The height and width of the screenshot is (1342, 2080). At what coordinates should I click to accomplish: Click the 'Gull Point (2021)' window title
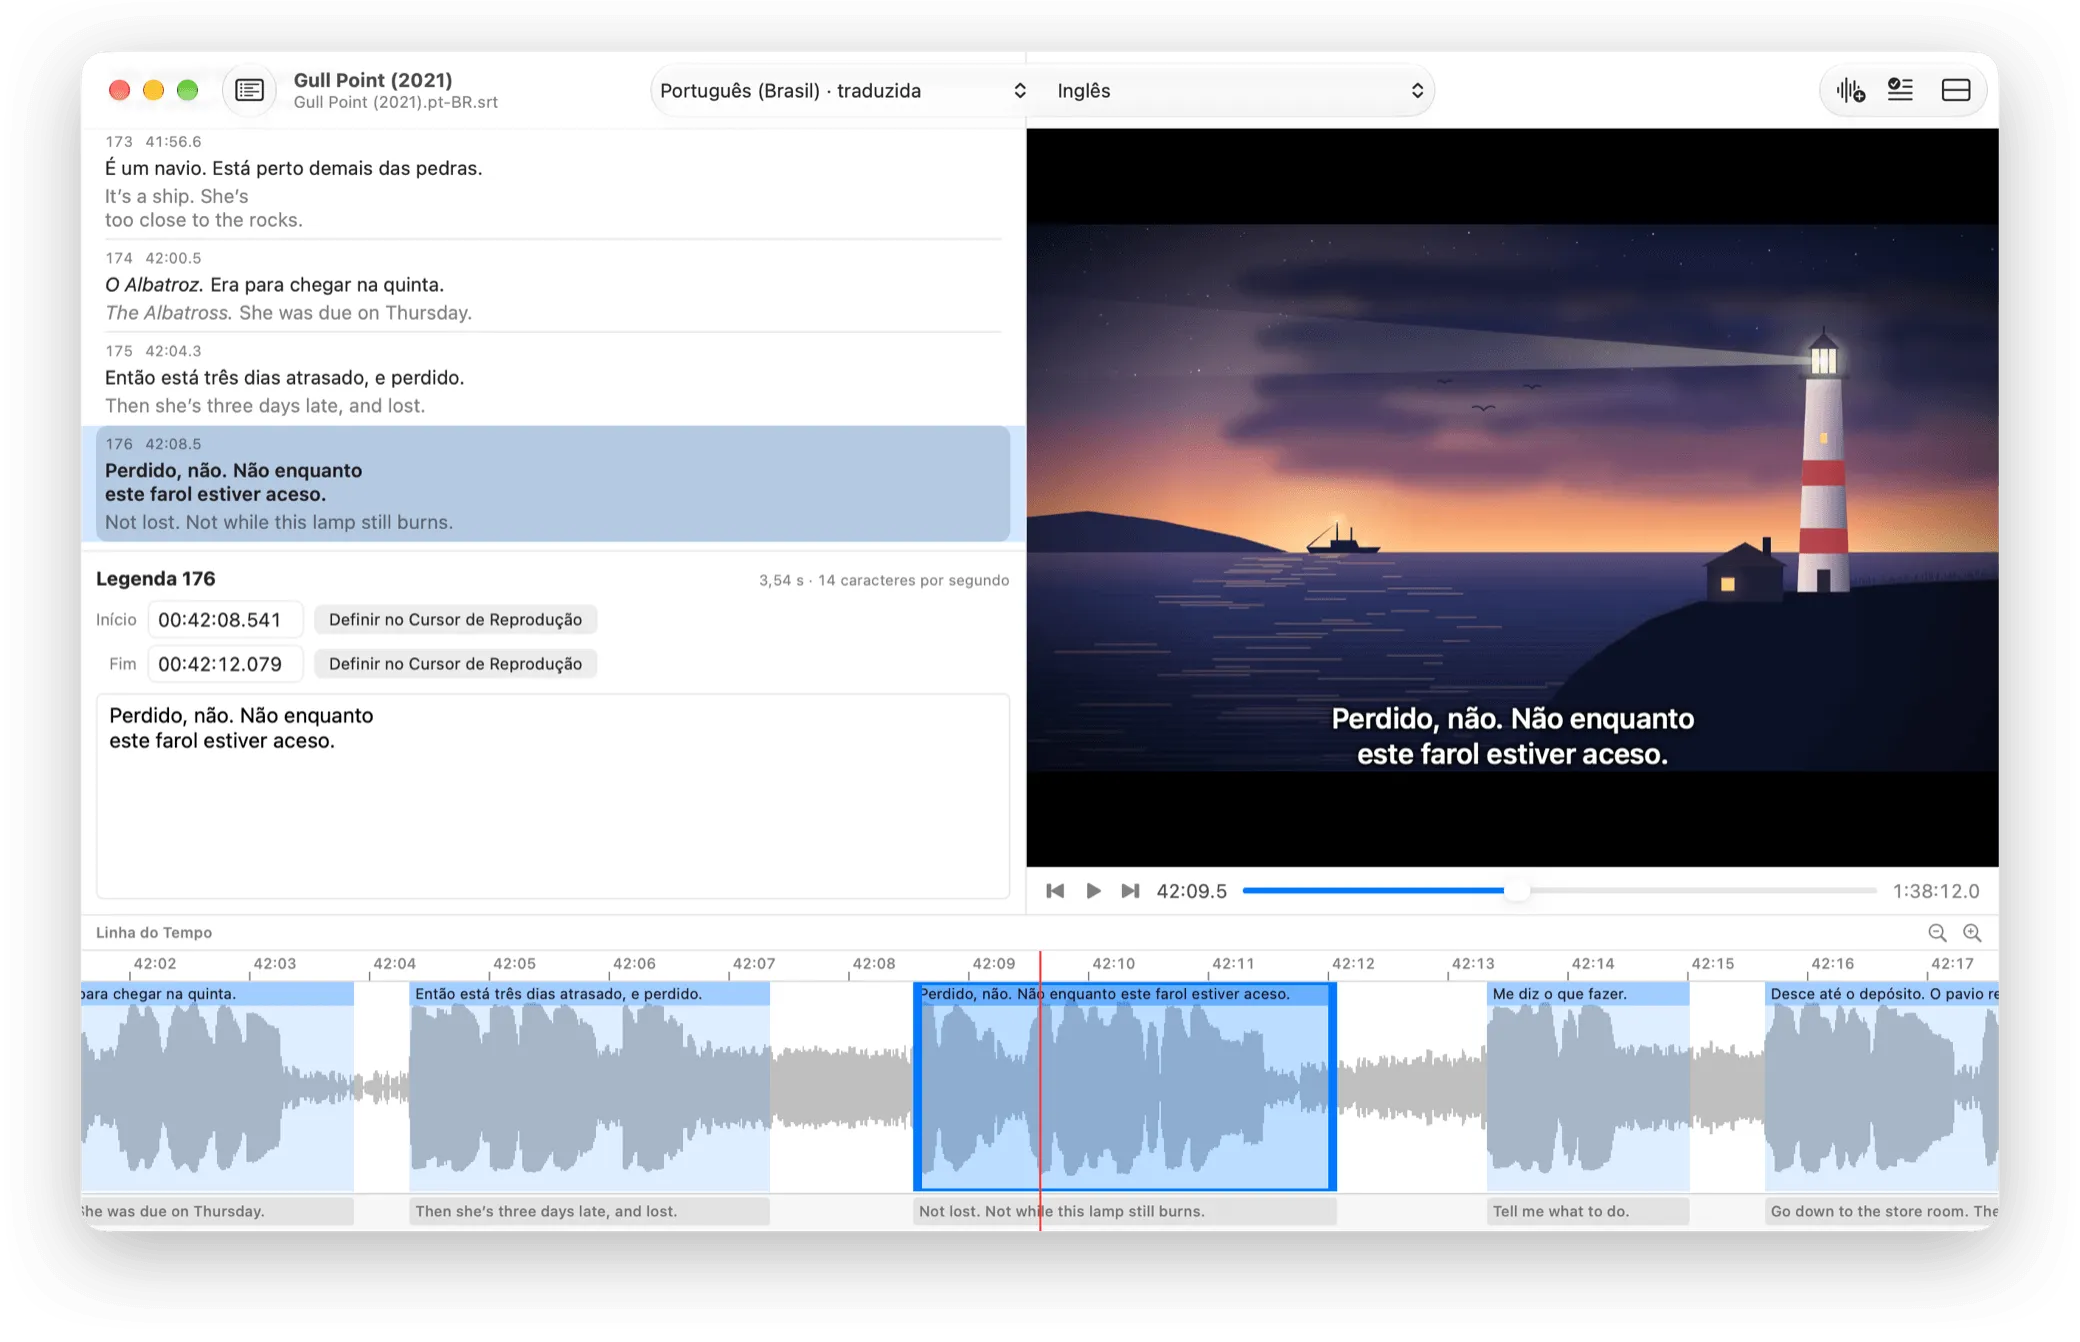(373, 80)
